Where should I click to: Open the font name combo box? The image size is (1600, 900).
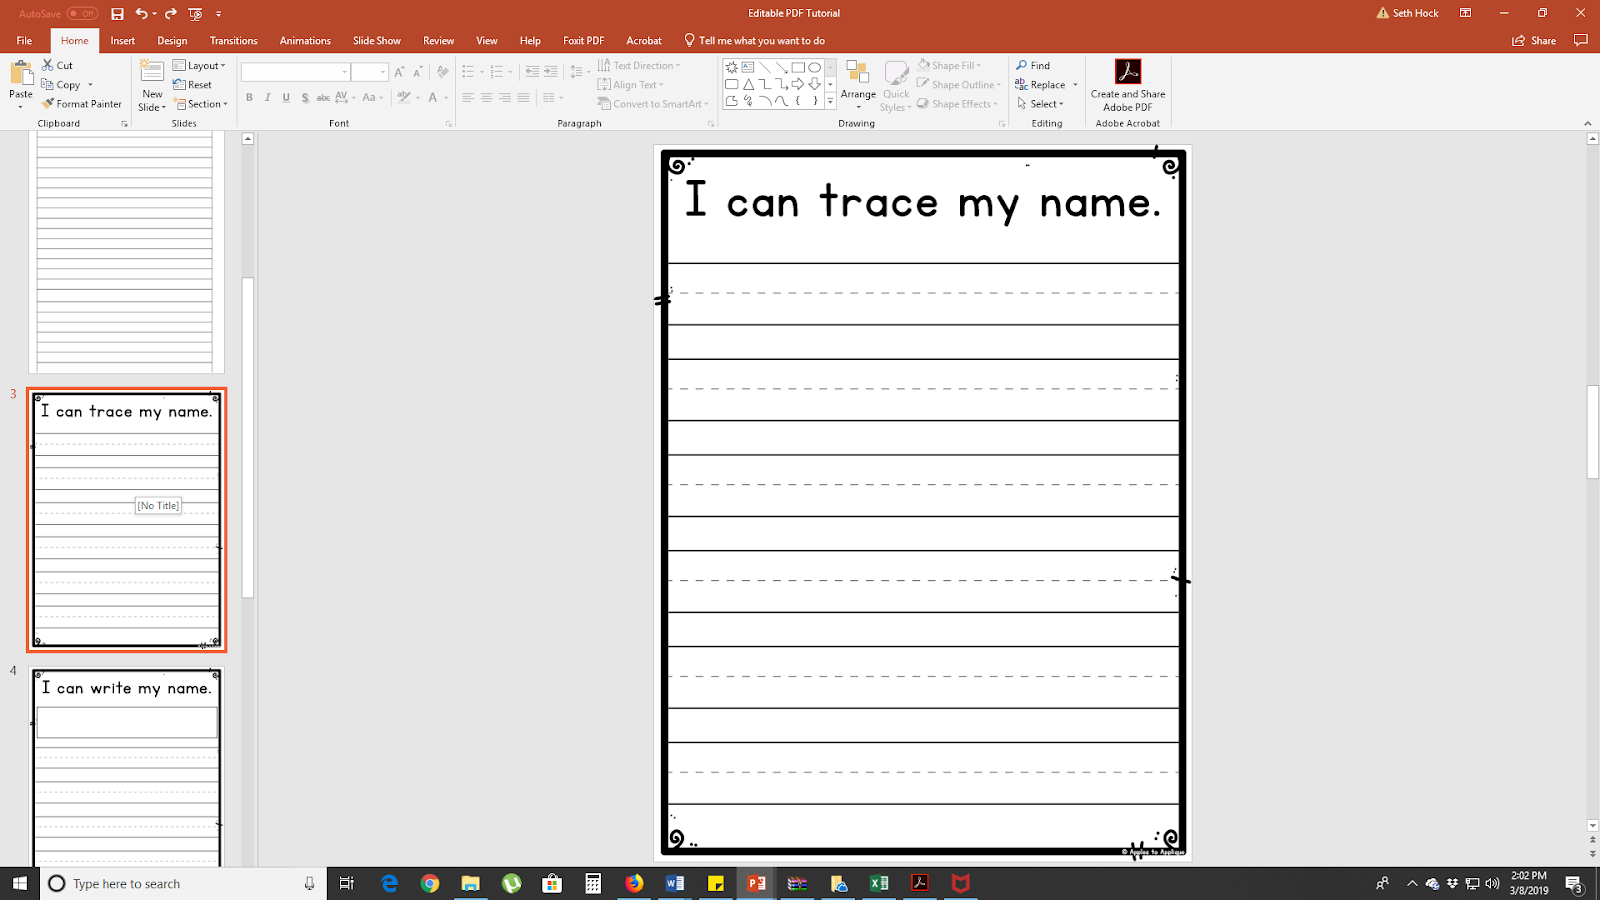pyautogui.click(x=295, y=72)
